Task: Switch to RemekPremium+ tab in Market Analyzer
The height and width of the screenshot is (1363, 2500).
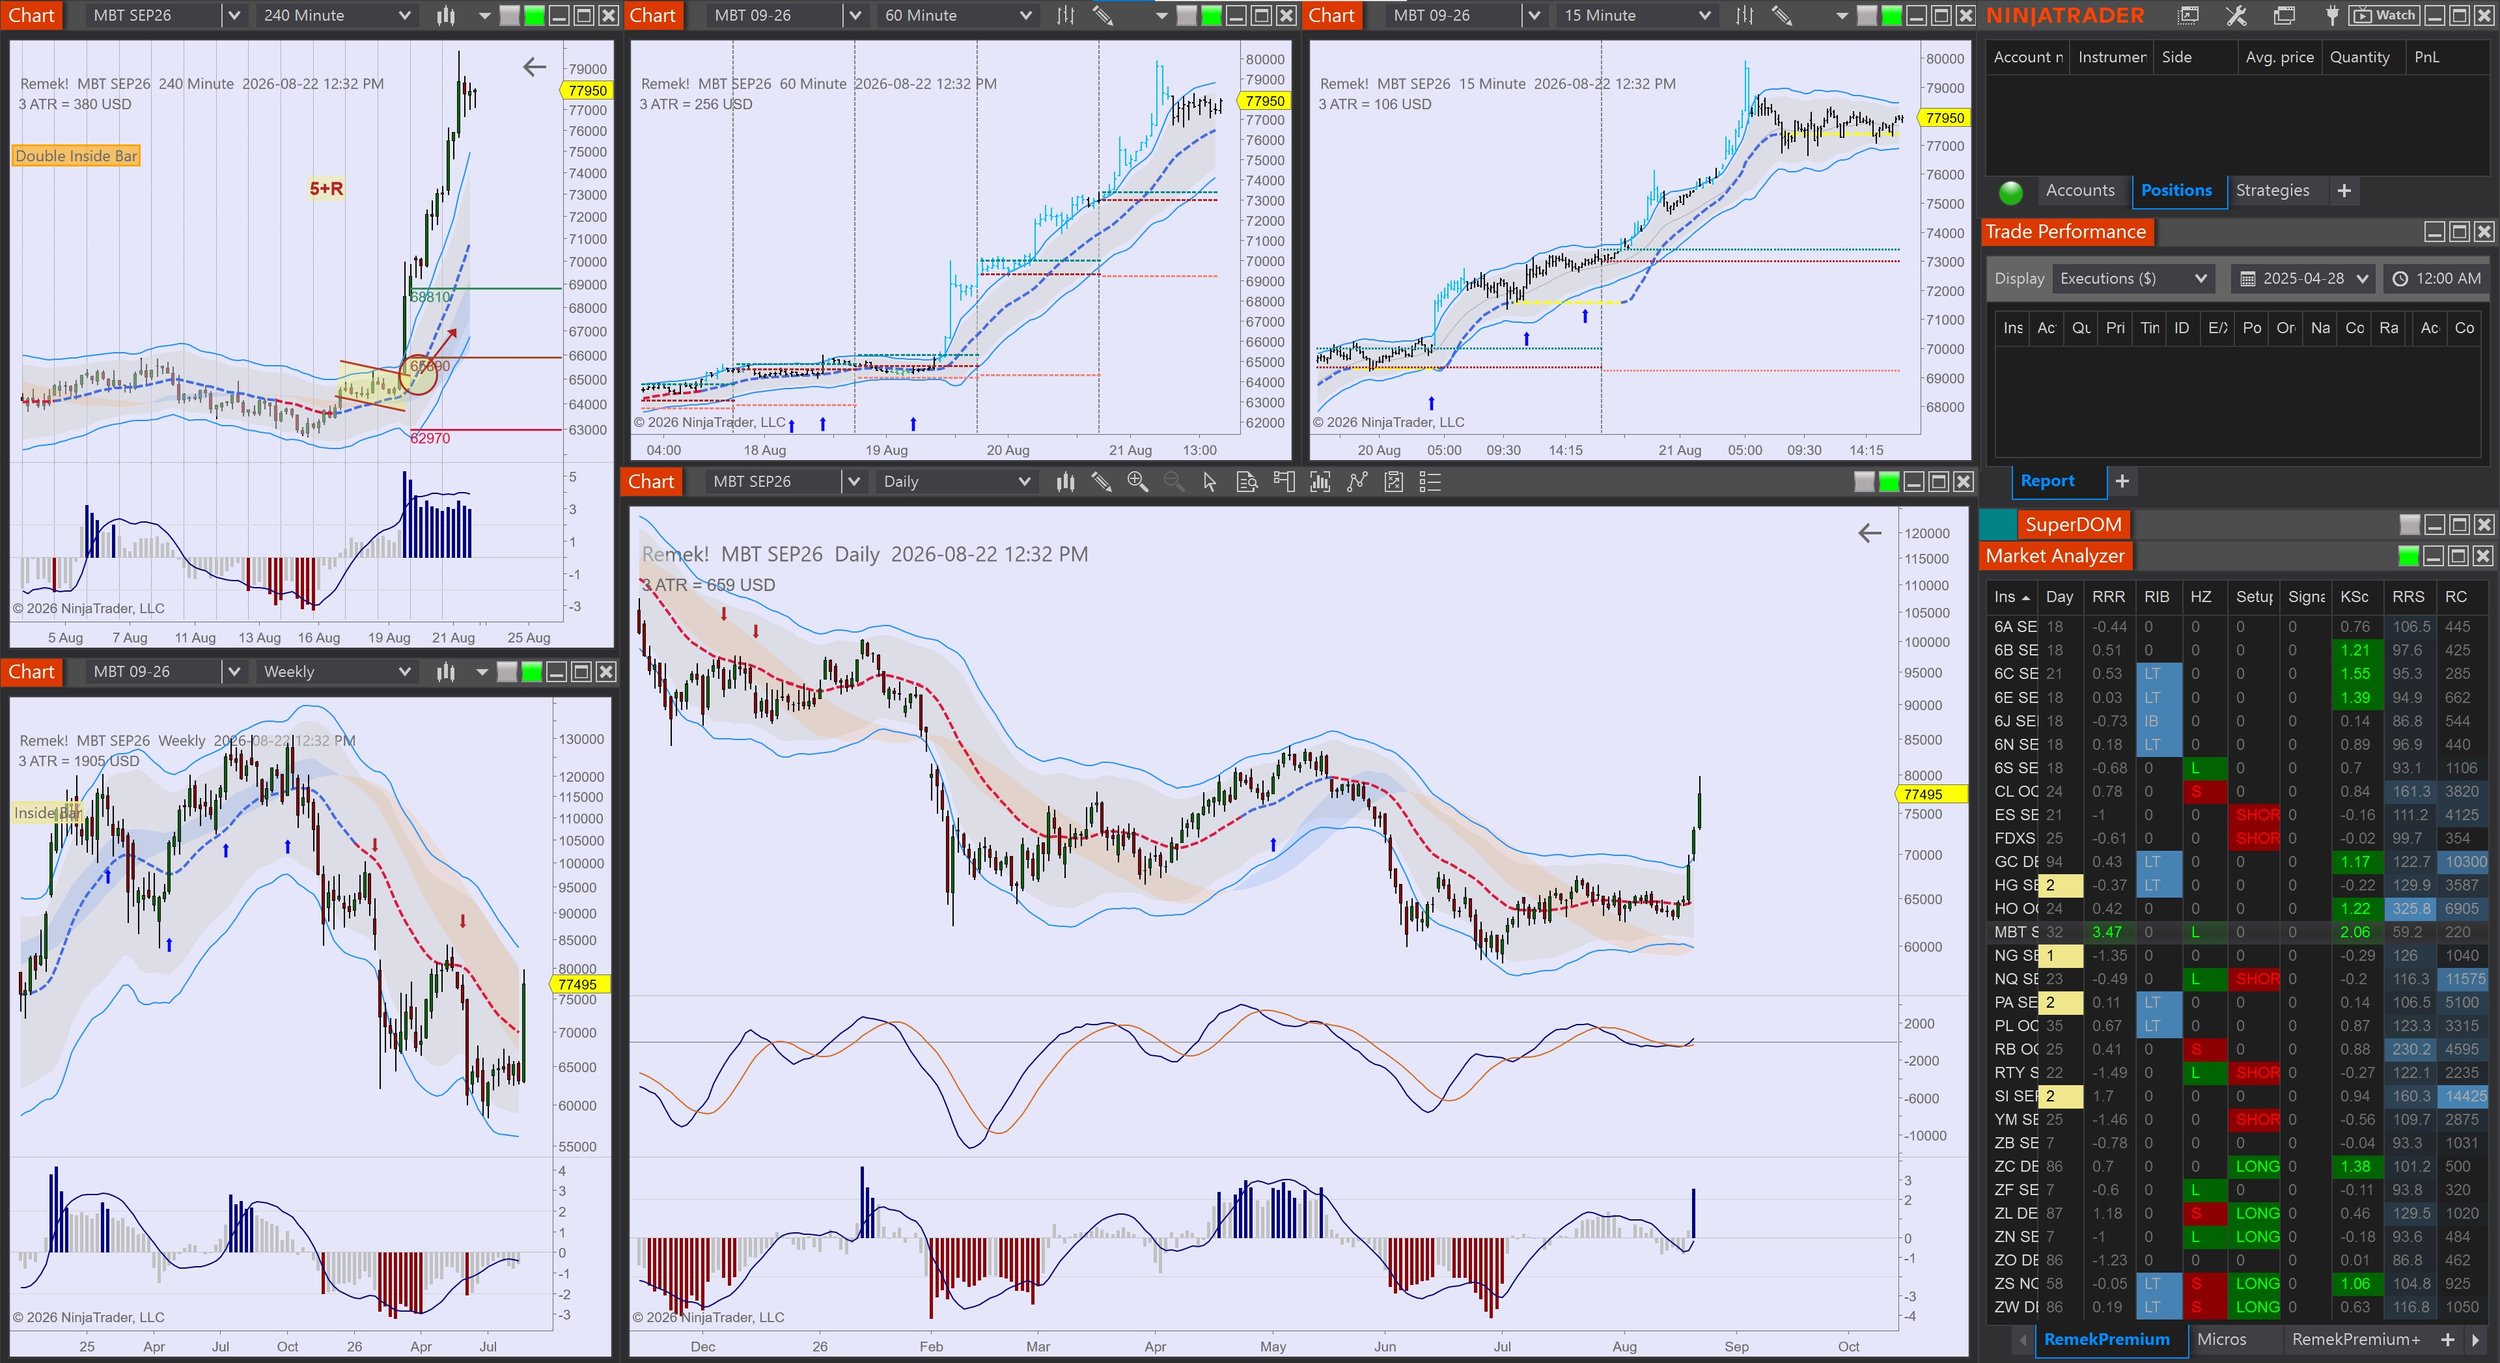Action: [2356, 1339]
